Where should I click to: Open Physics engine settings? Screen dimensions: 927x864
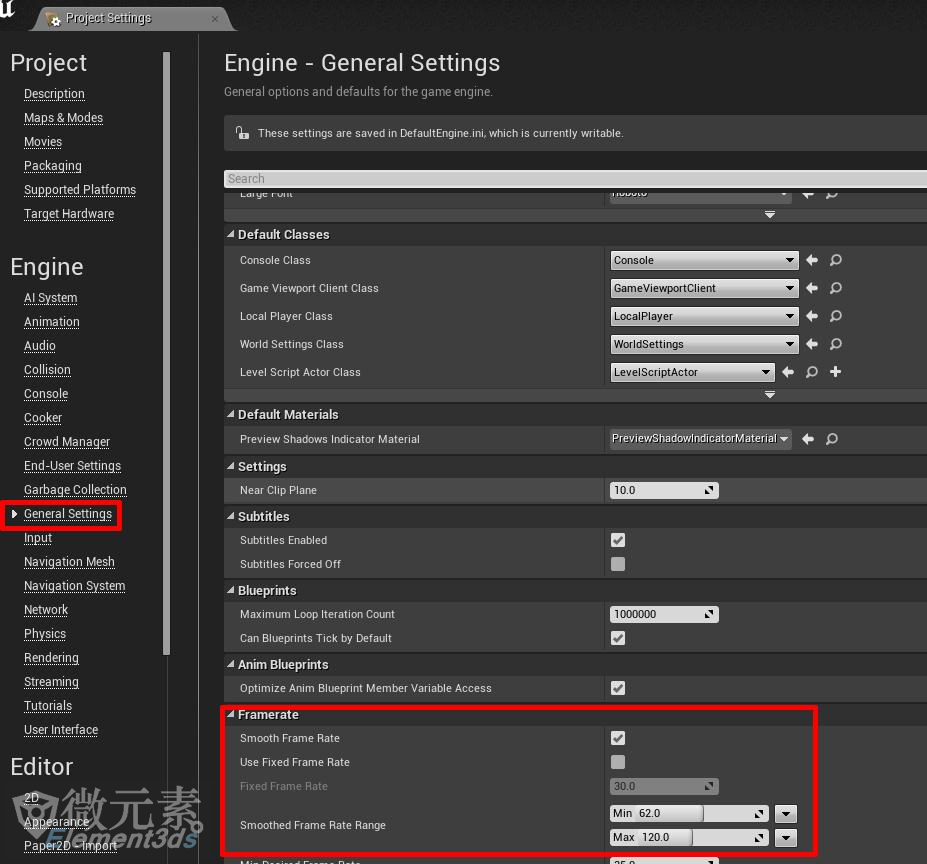tap(45, 634)
